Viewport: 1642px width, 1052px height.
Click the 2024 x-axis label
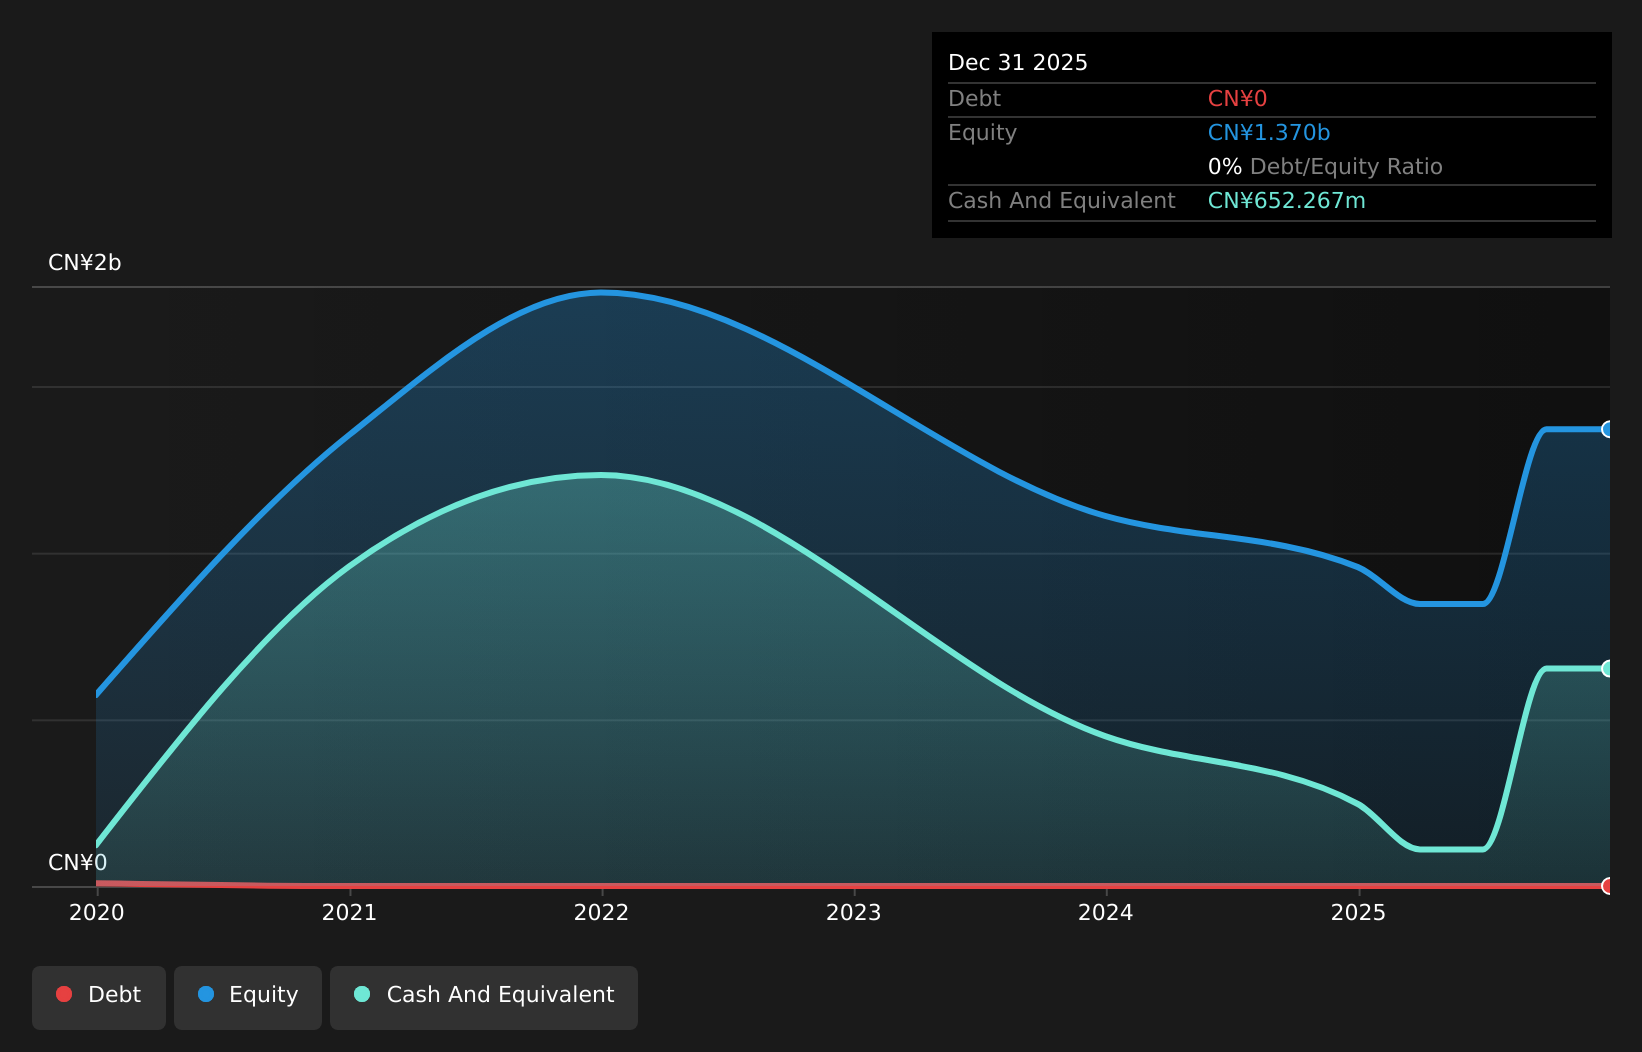[1106, 913]
